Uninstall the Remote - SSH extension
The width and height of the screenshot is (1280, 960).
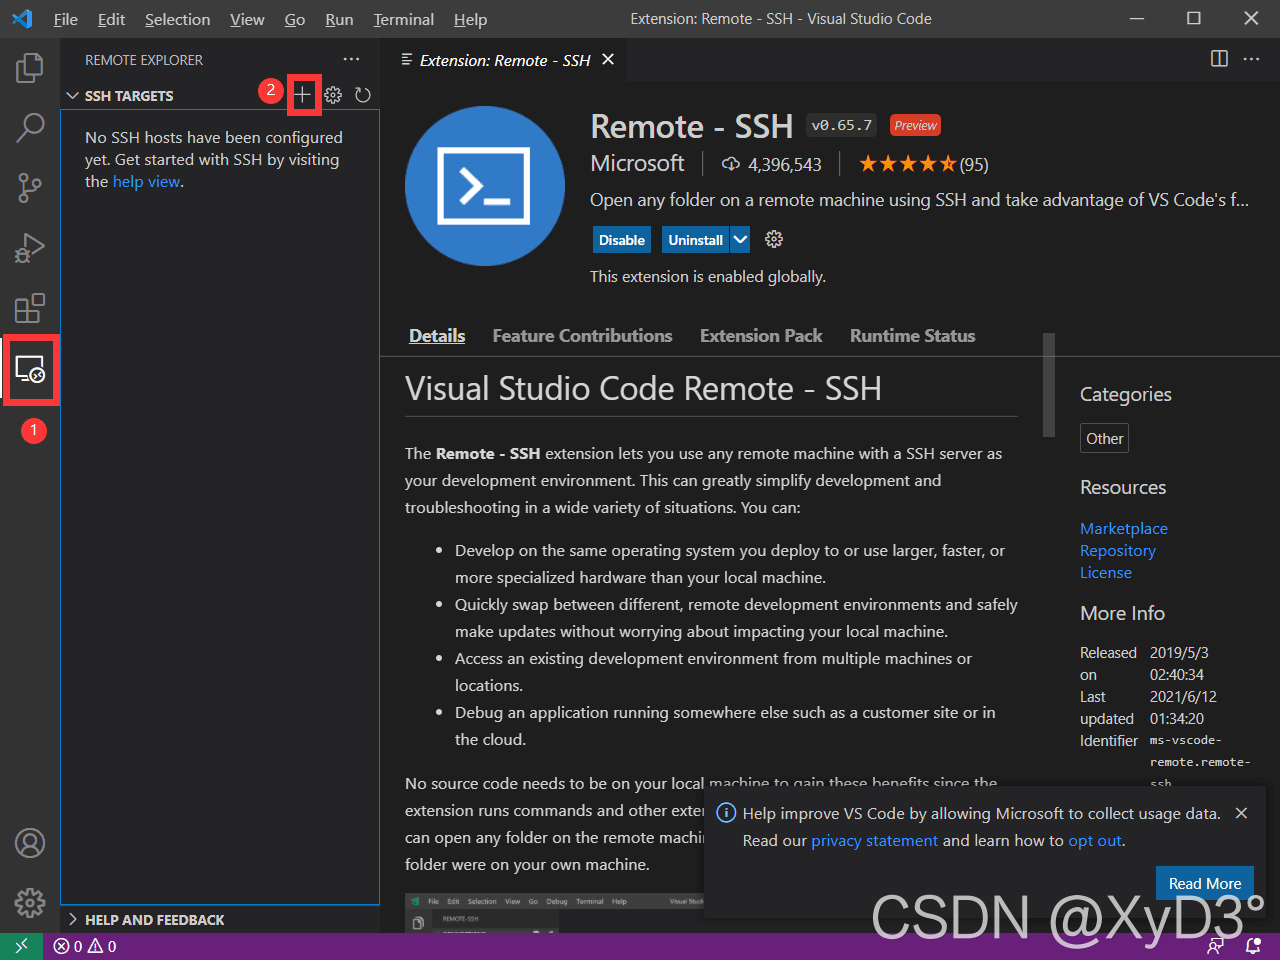click(695, 240)
